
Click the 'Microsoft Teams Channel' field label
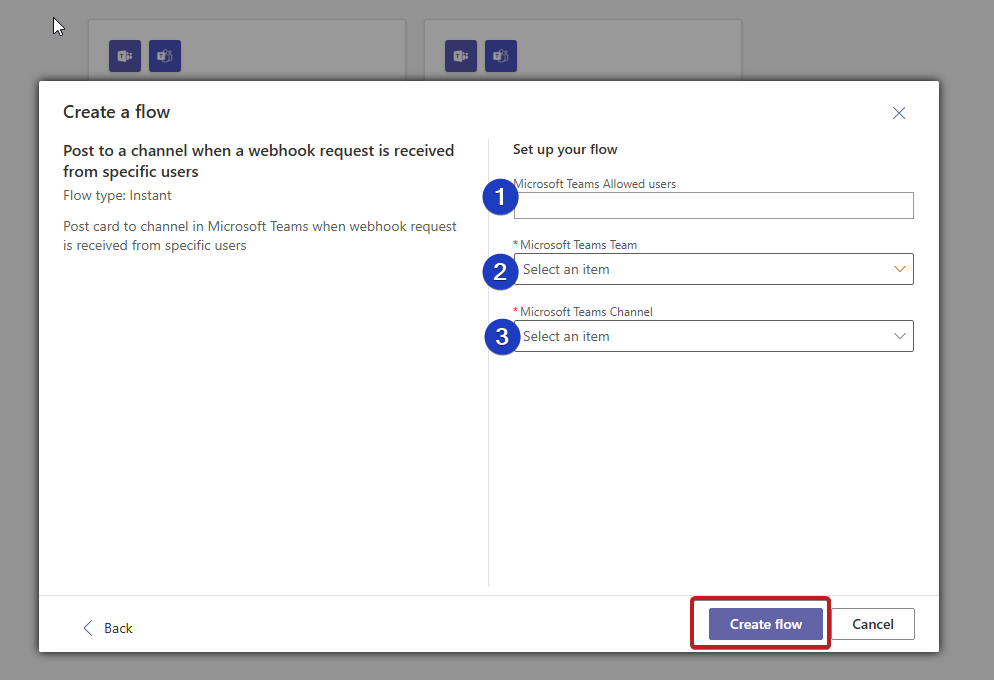586,312
